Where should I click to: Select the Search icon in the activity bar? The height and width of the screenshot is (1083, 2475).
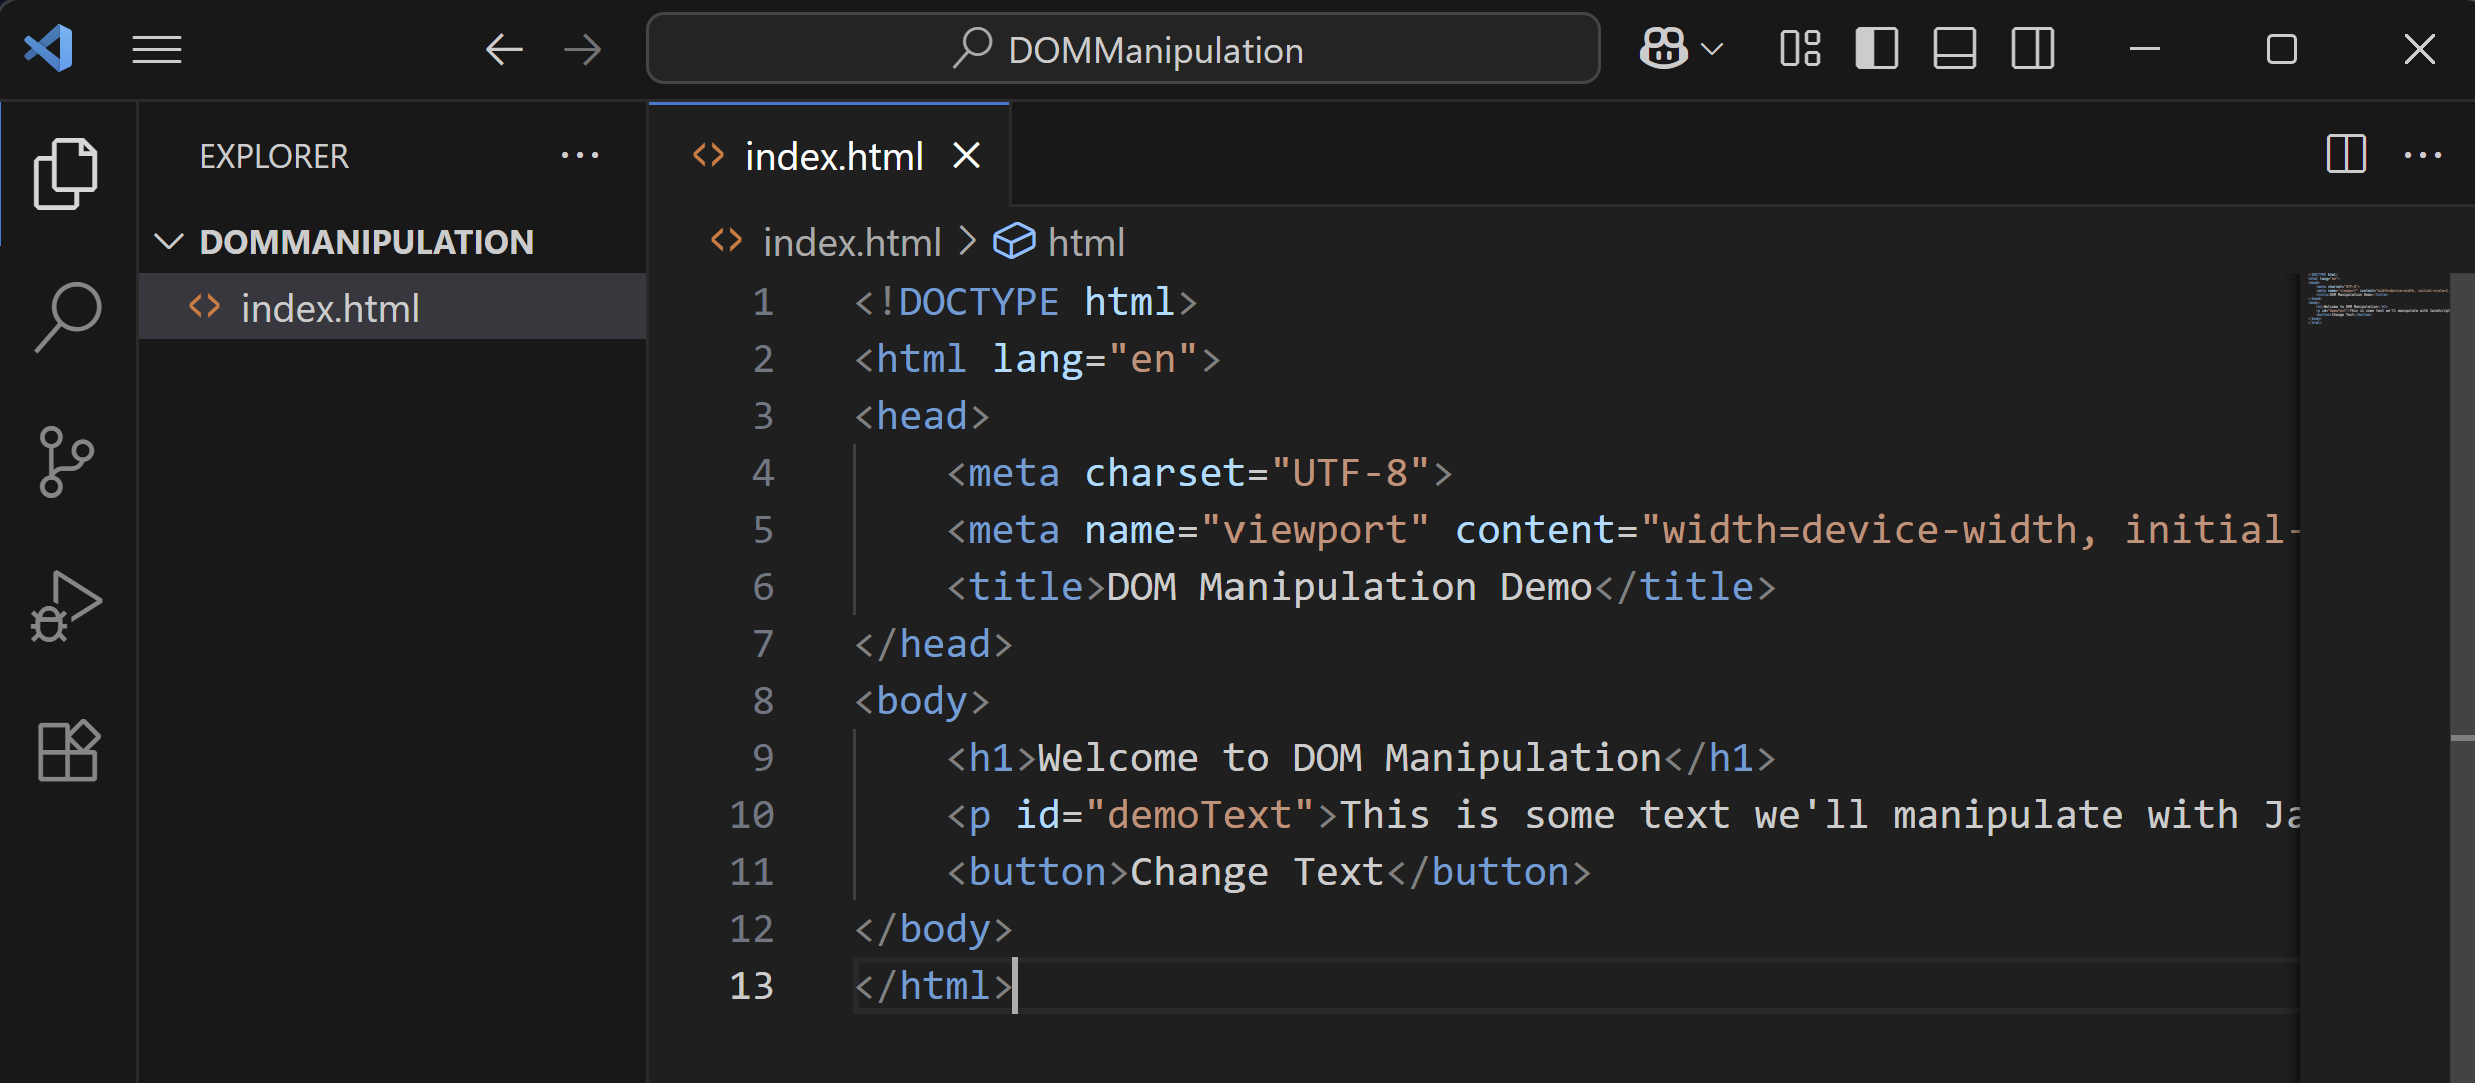(x=65, y=315)
